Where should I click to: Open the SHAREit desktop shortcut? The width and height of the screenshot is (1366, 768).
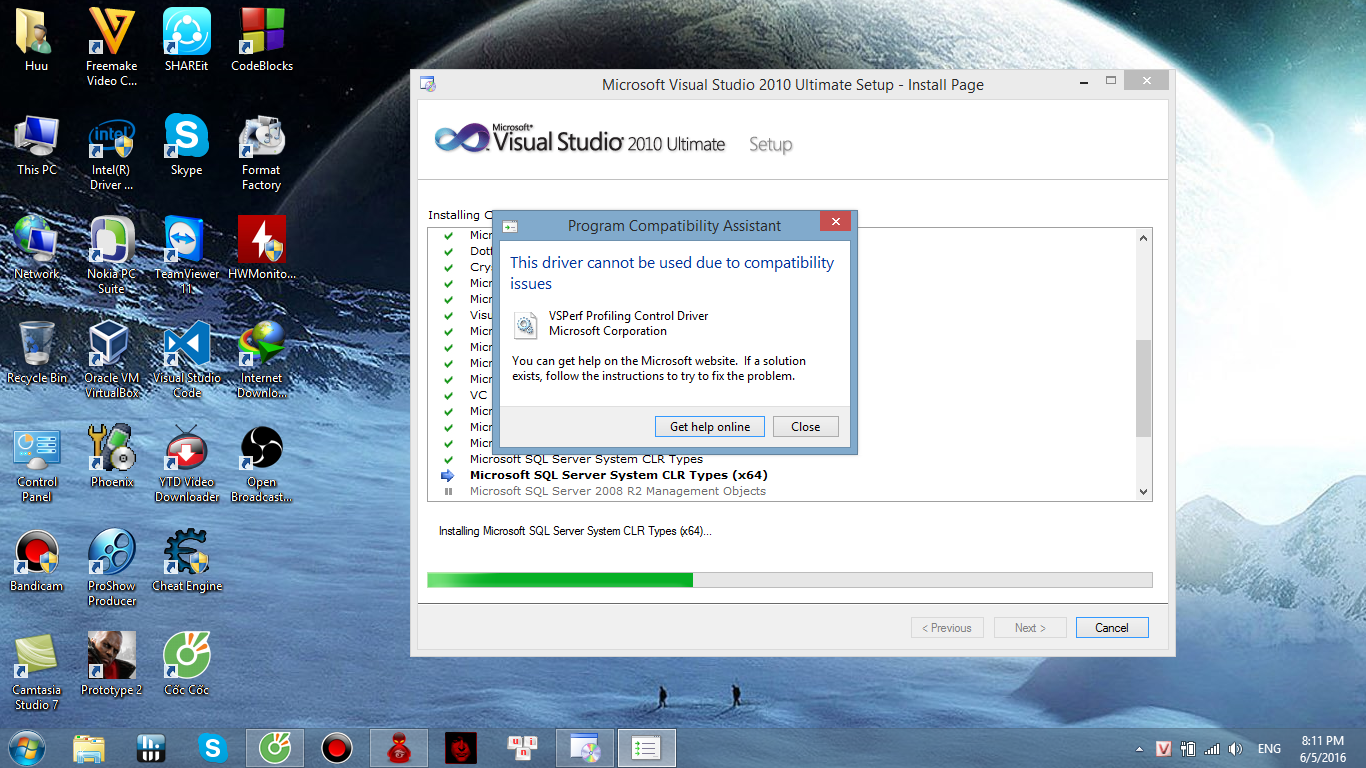pyautogui.click(x=186, y=40)
